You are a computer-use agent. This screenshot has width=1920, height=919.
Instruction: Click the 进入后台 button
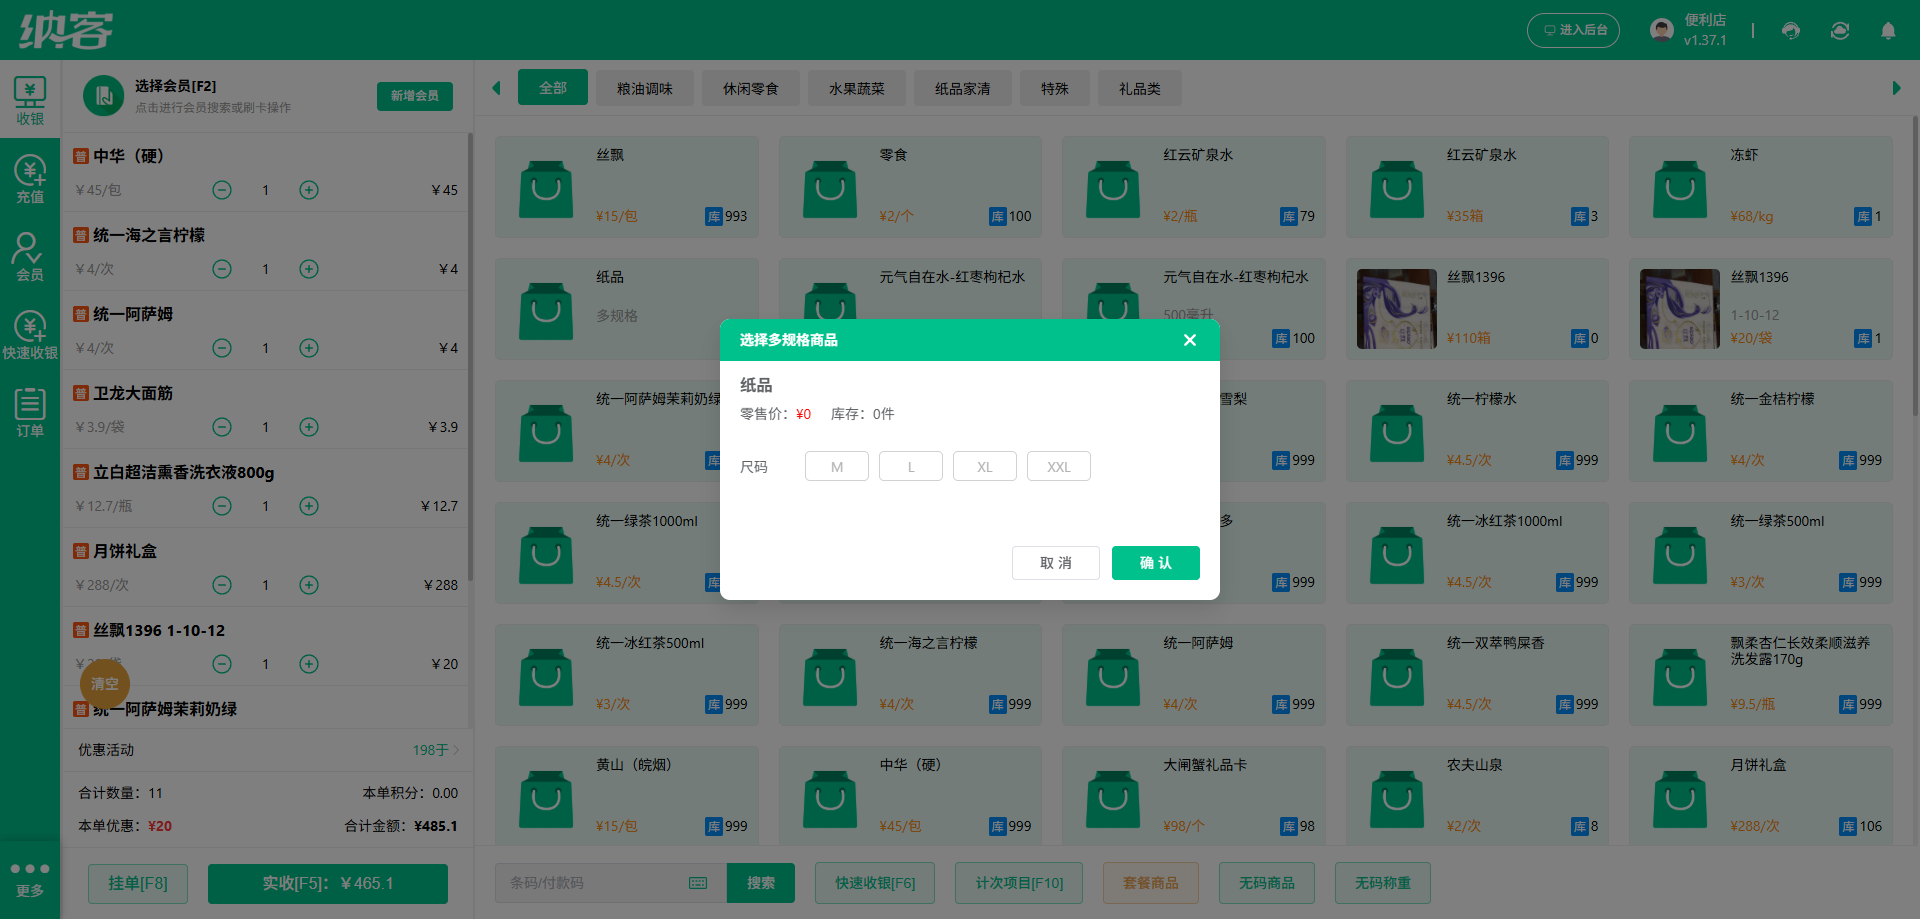[1573, 30]
